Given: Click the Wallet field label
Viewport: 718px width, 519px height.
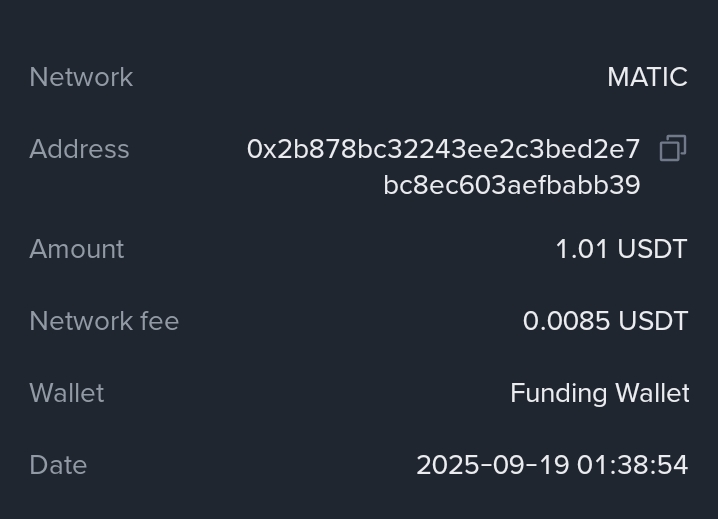Looking at the screenshot, I should (67, 393).
